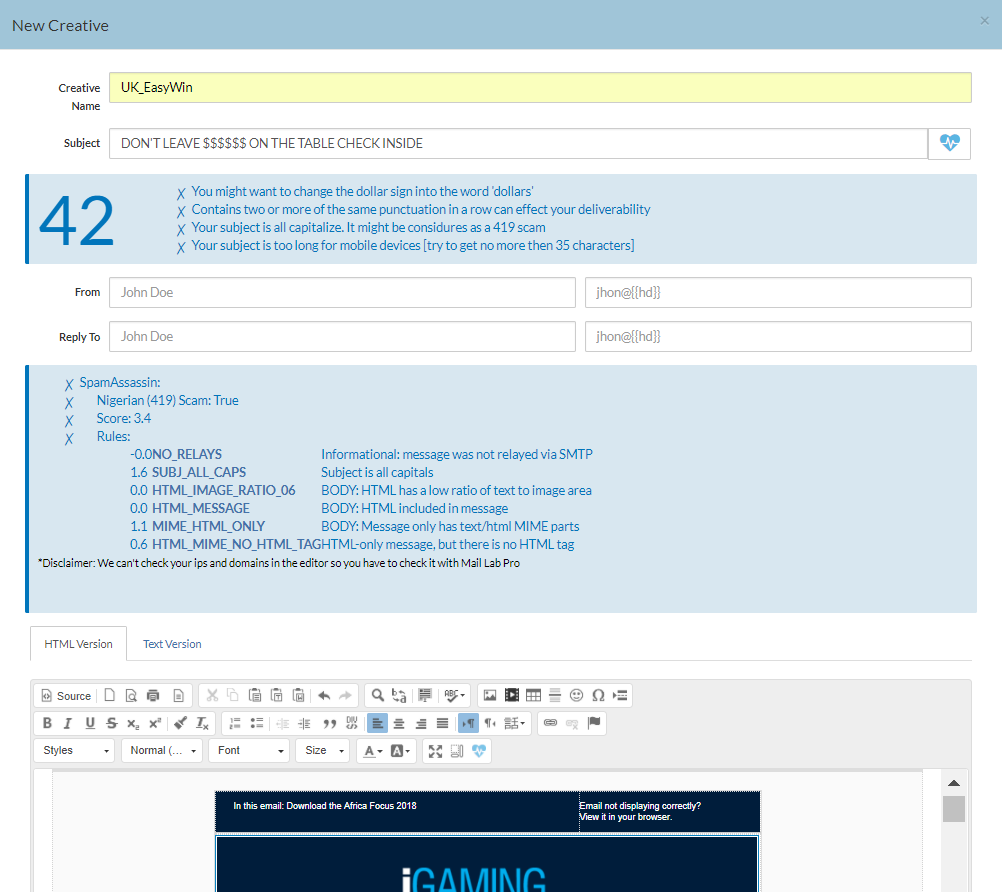Viewport: 1002px width, 892px height.
Task: Click the Insert Link icon
Action: coord(550,723)
